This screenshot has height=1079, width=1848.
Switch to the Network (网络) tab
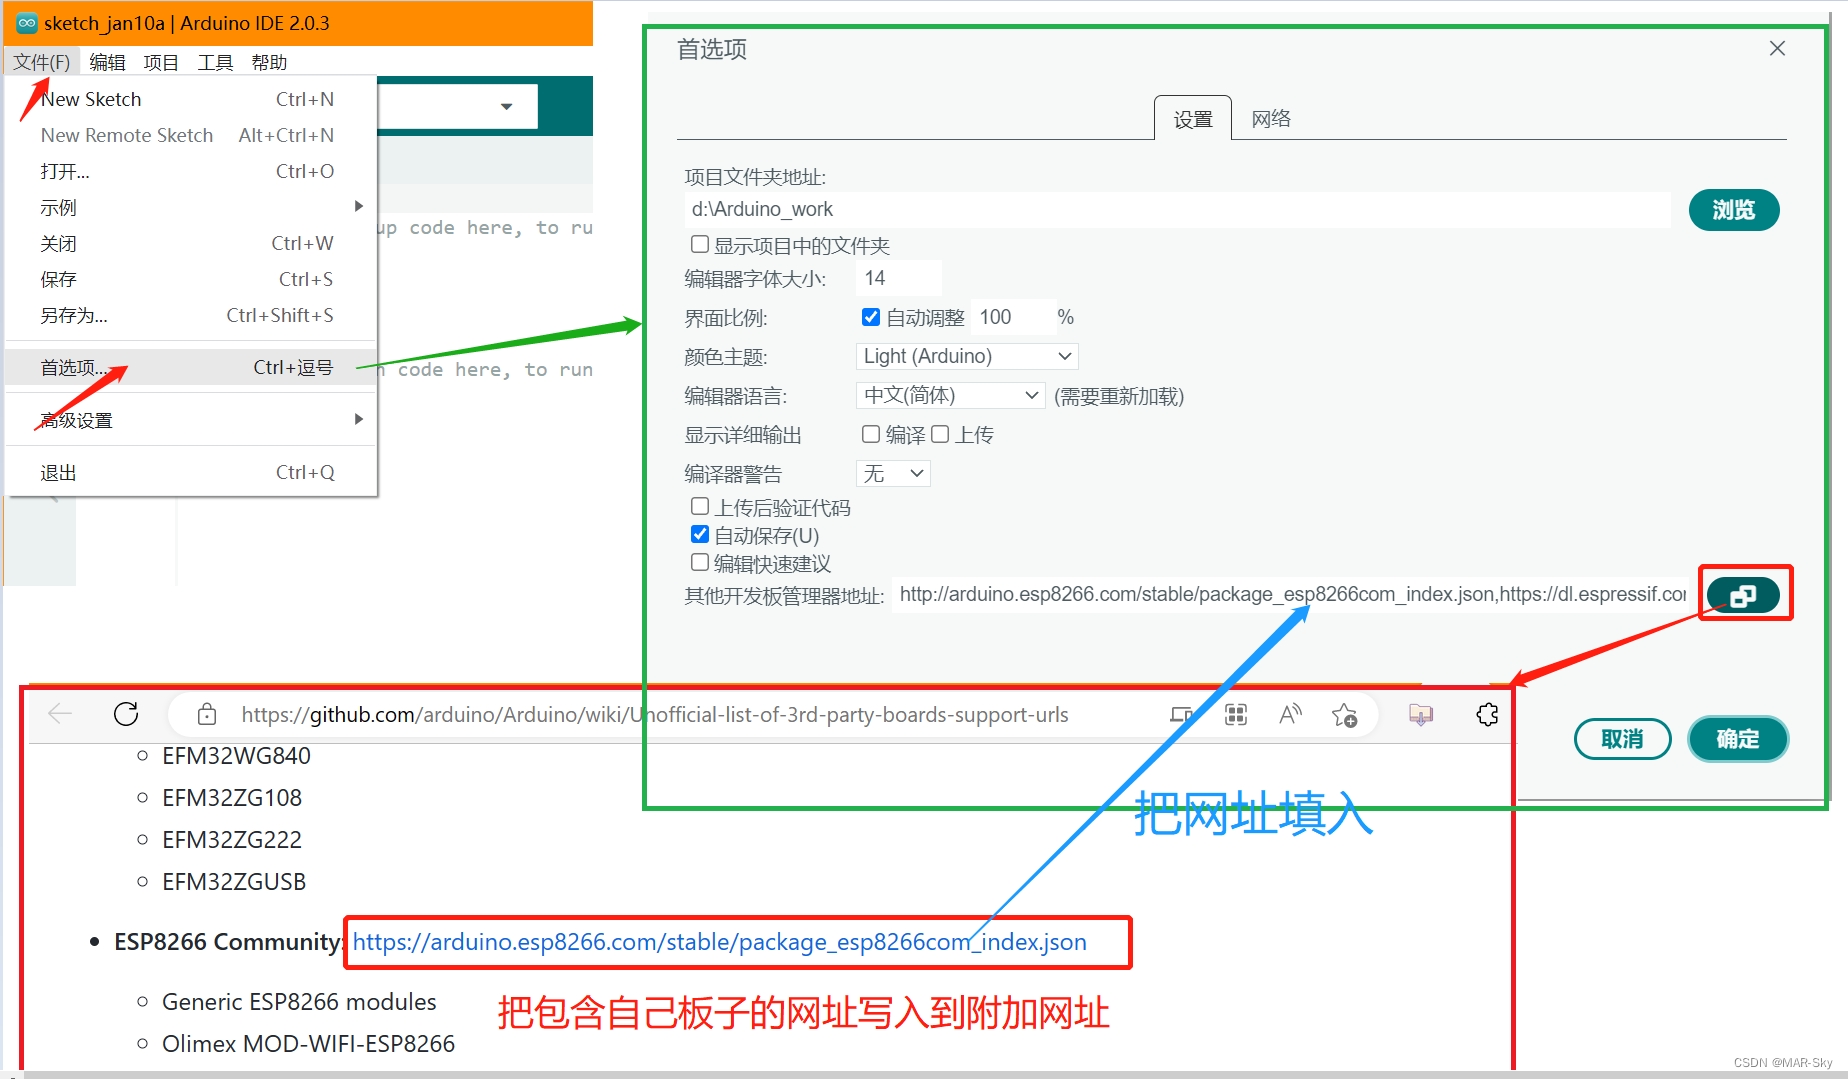pos(1271,119)
